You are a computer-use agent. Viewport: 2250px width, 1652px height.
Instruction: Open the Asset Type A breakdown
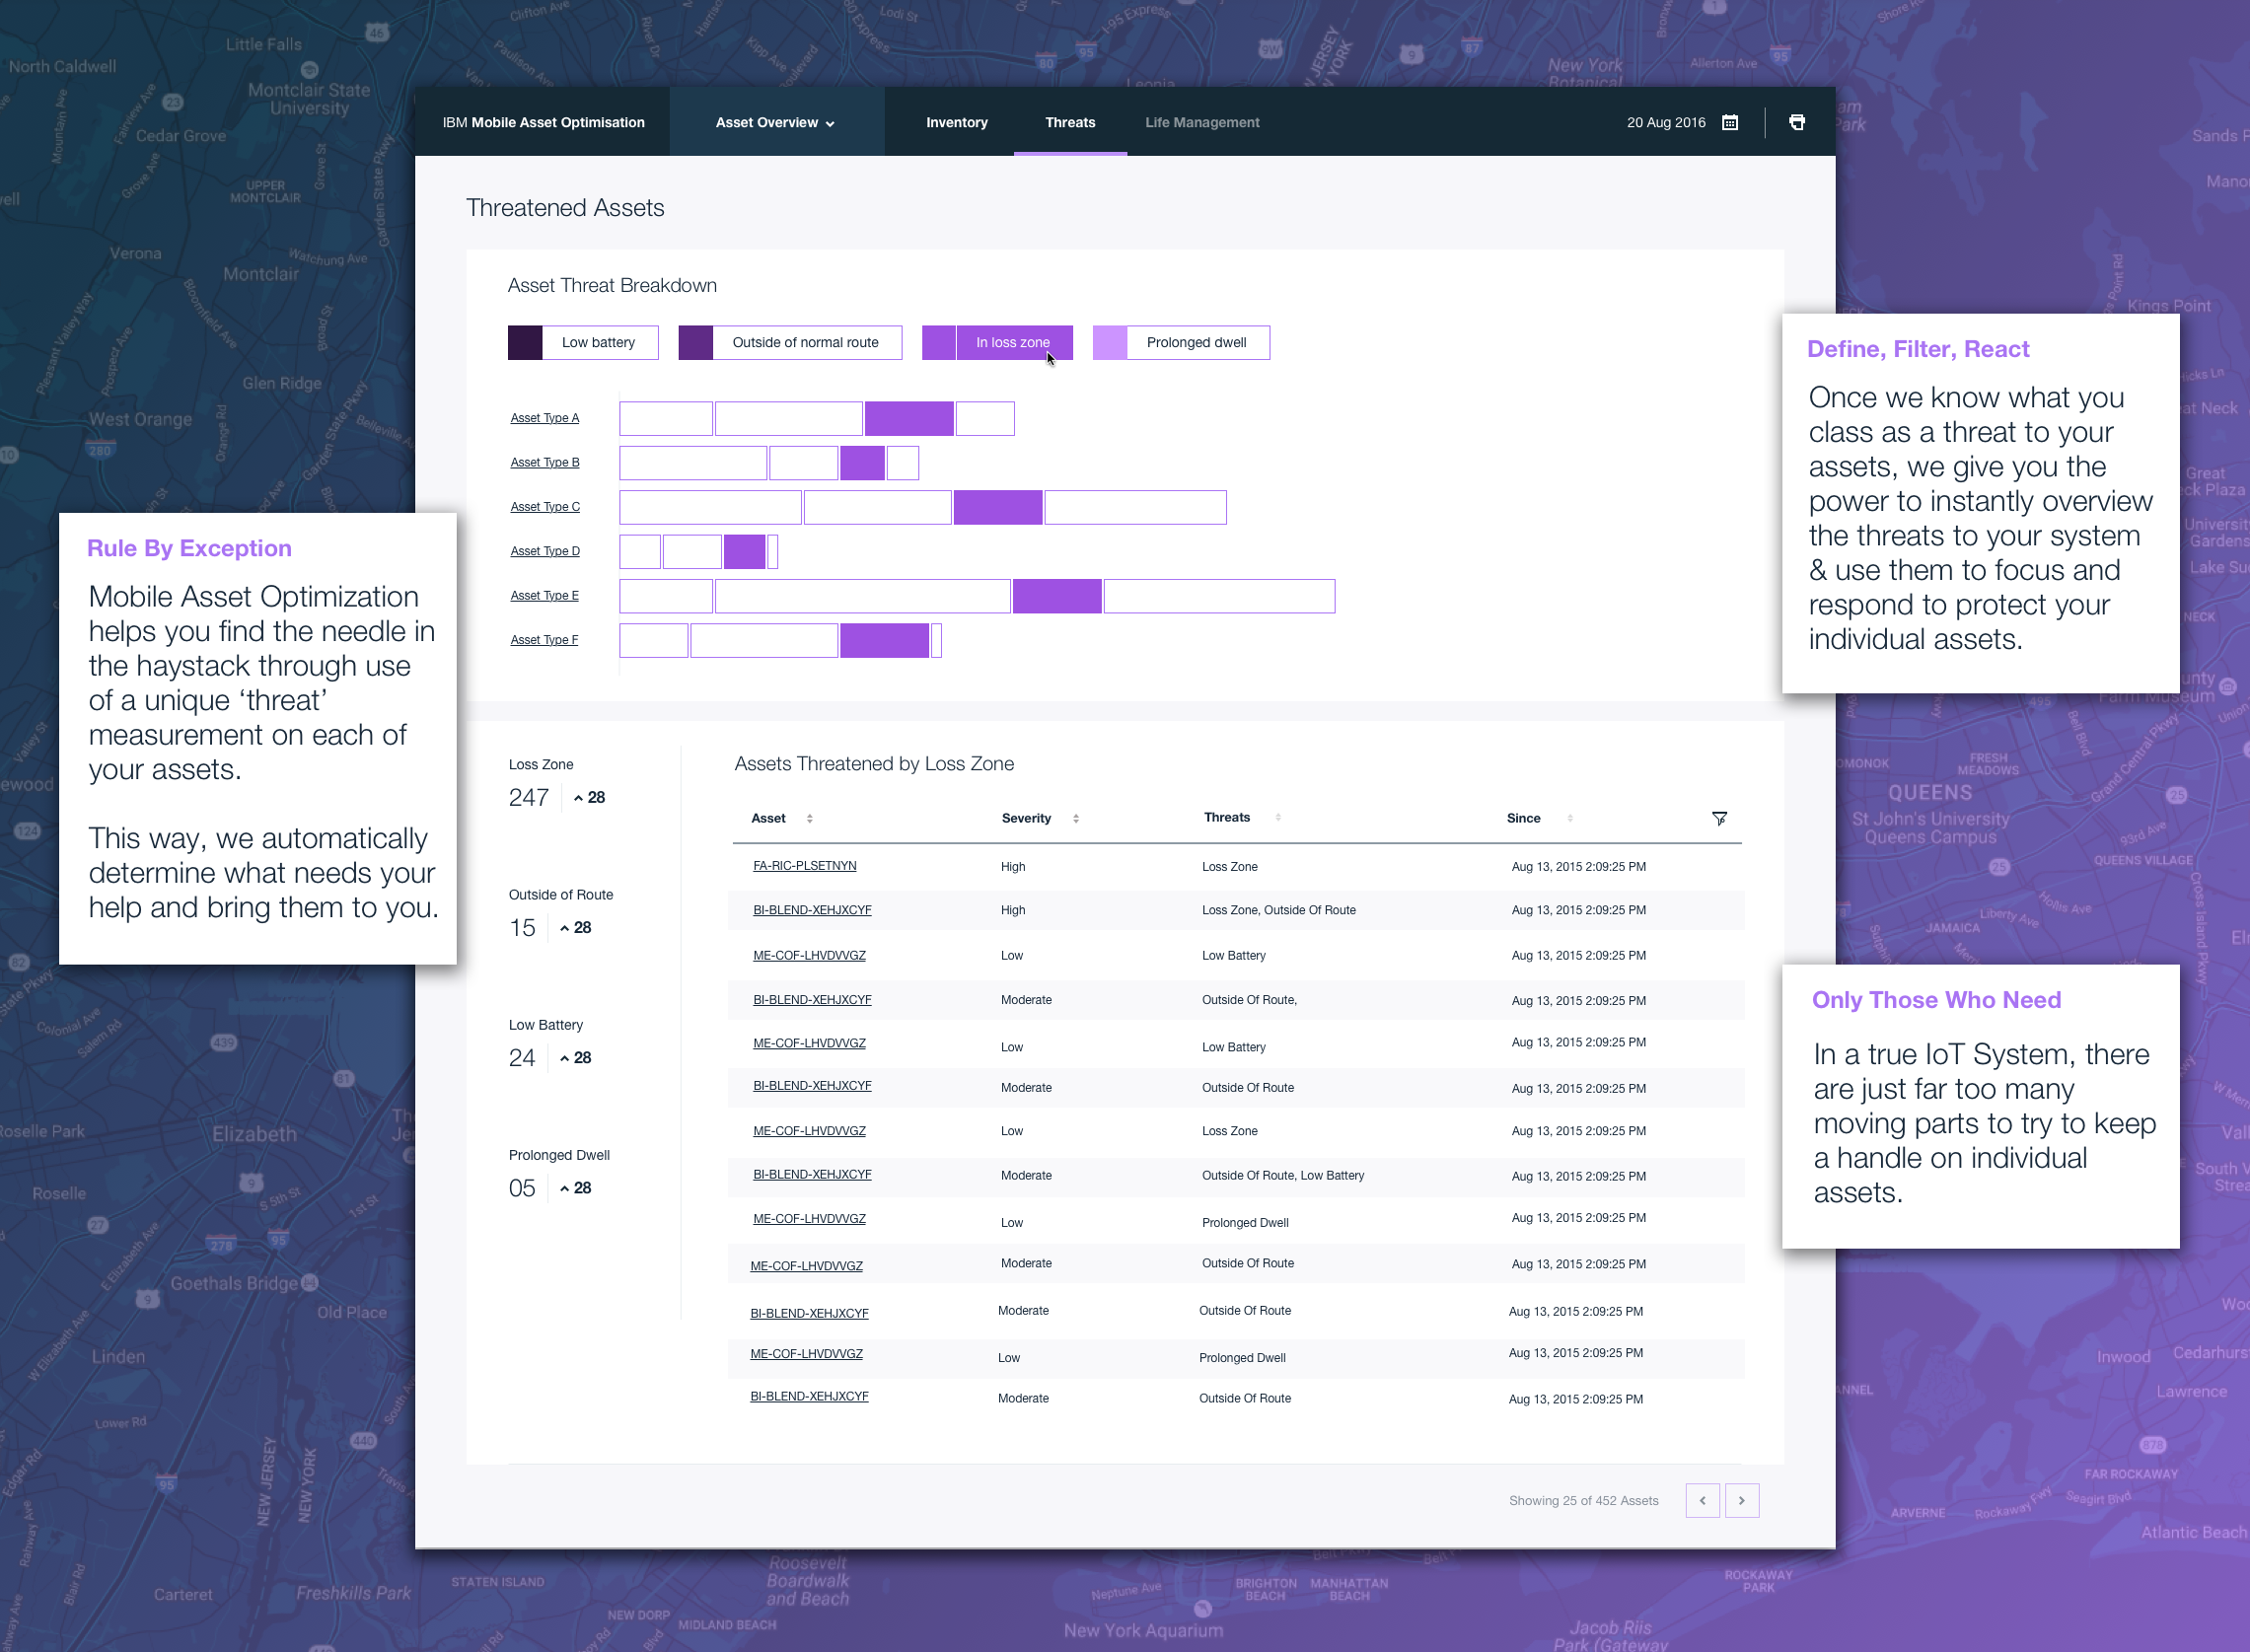[545, 417]
